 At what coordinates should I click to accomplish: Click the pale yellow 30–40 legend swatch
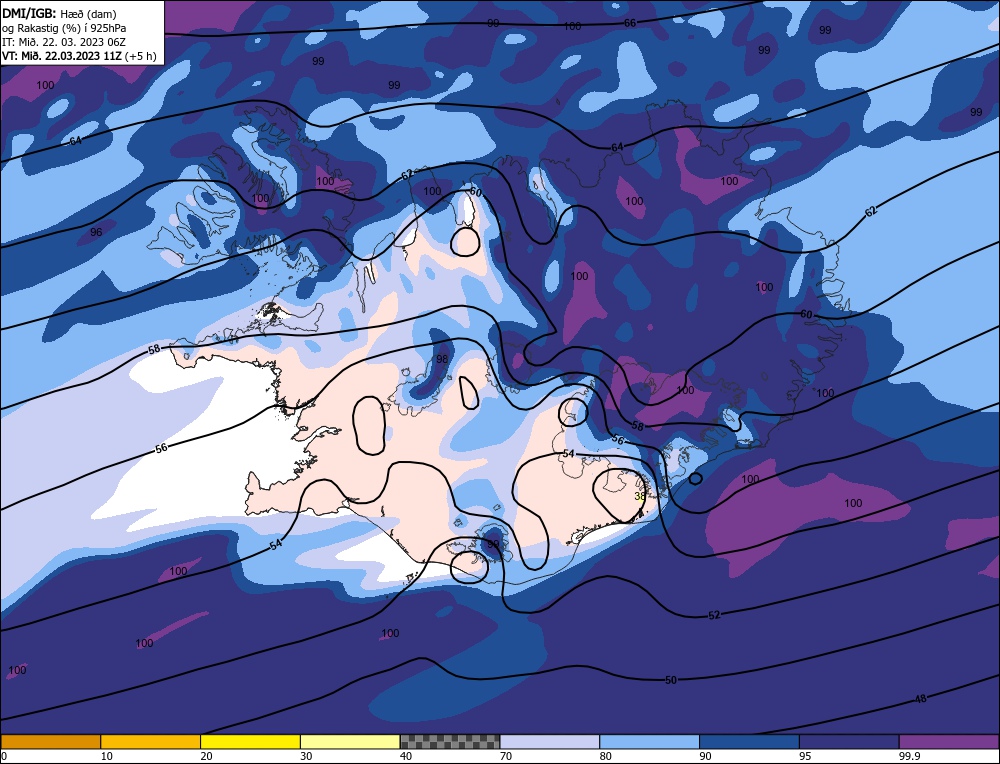pos(350,741)
